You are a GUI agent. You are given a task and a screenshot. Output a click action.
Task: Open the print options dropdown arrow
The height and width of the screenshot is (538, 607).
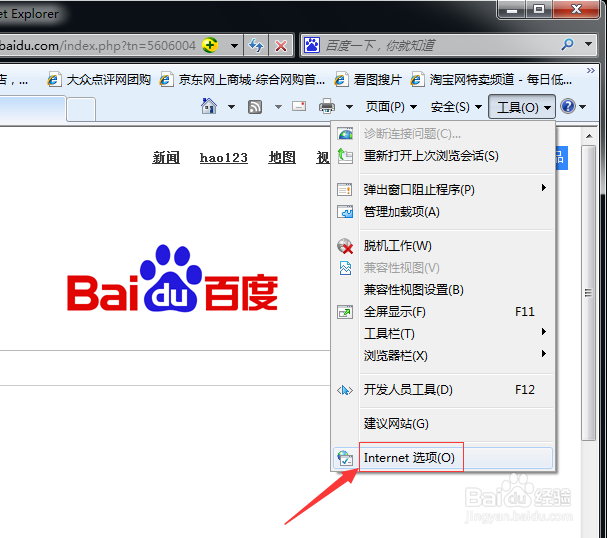(x=349, y=107)
